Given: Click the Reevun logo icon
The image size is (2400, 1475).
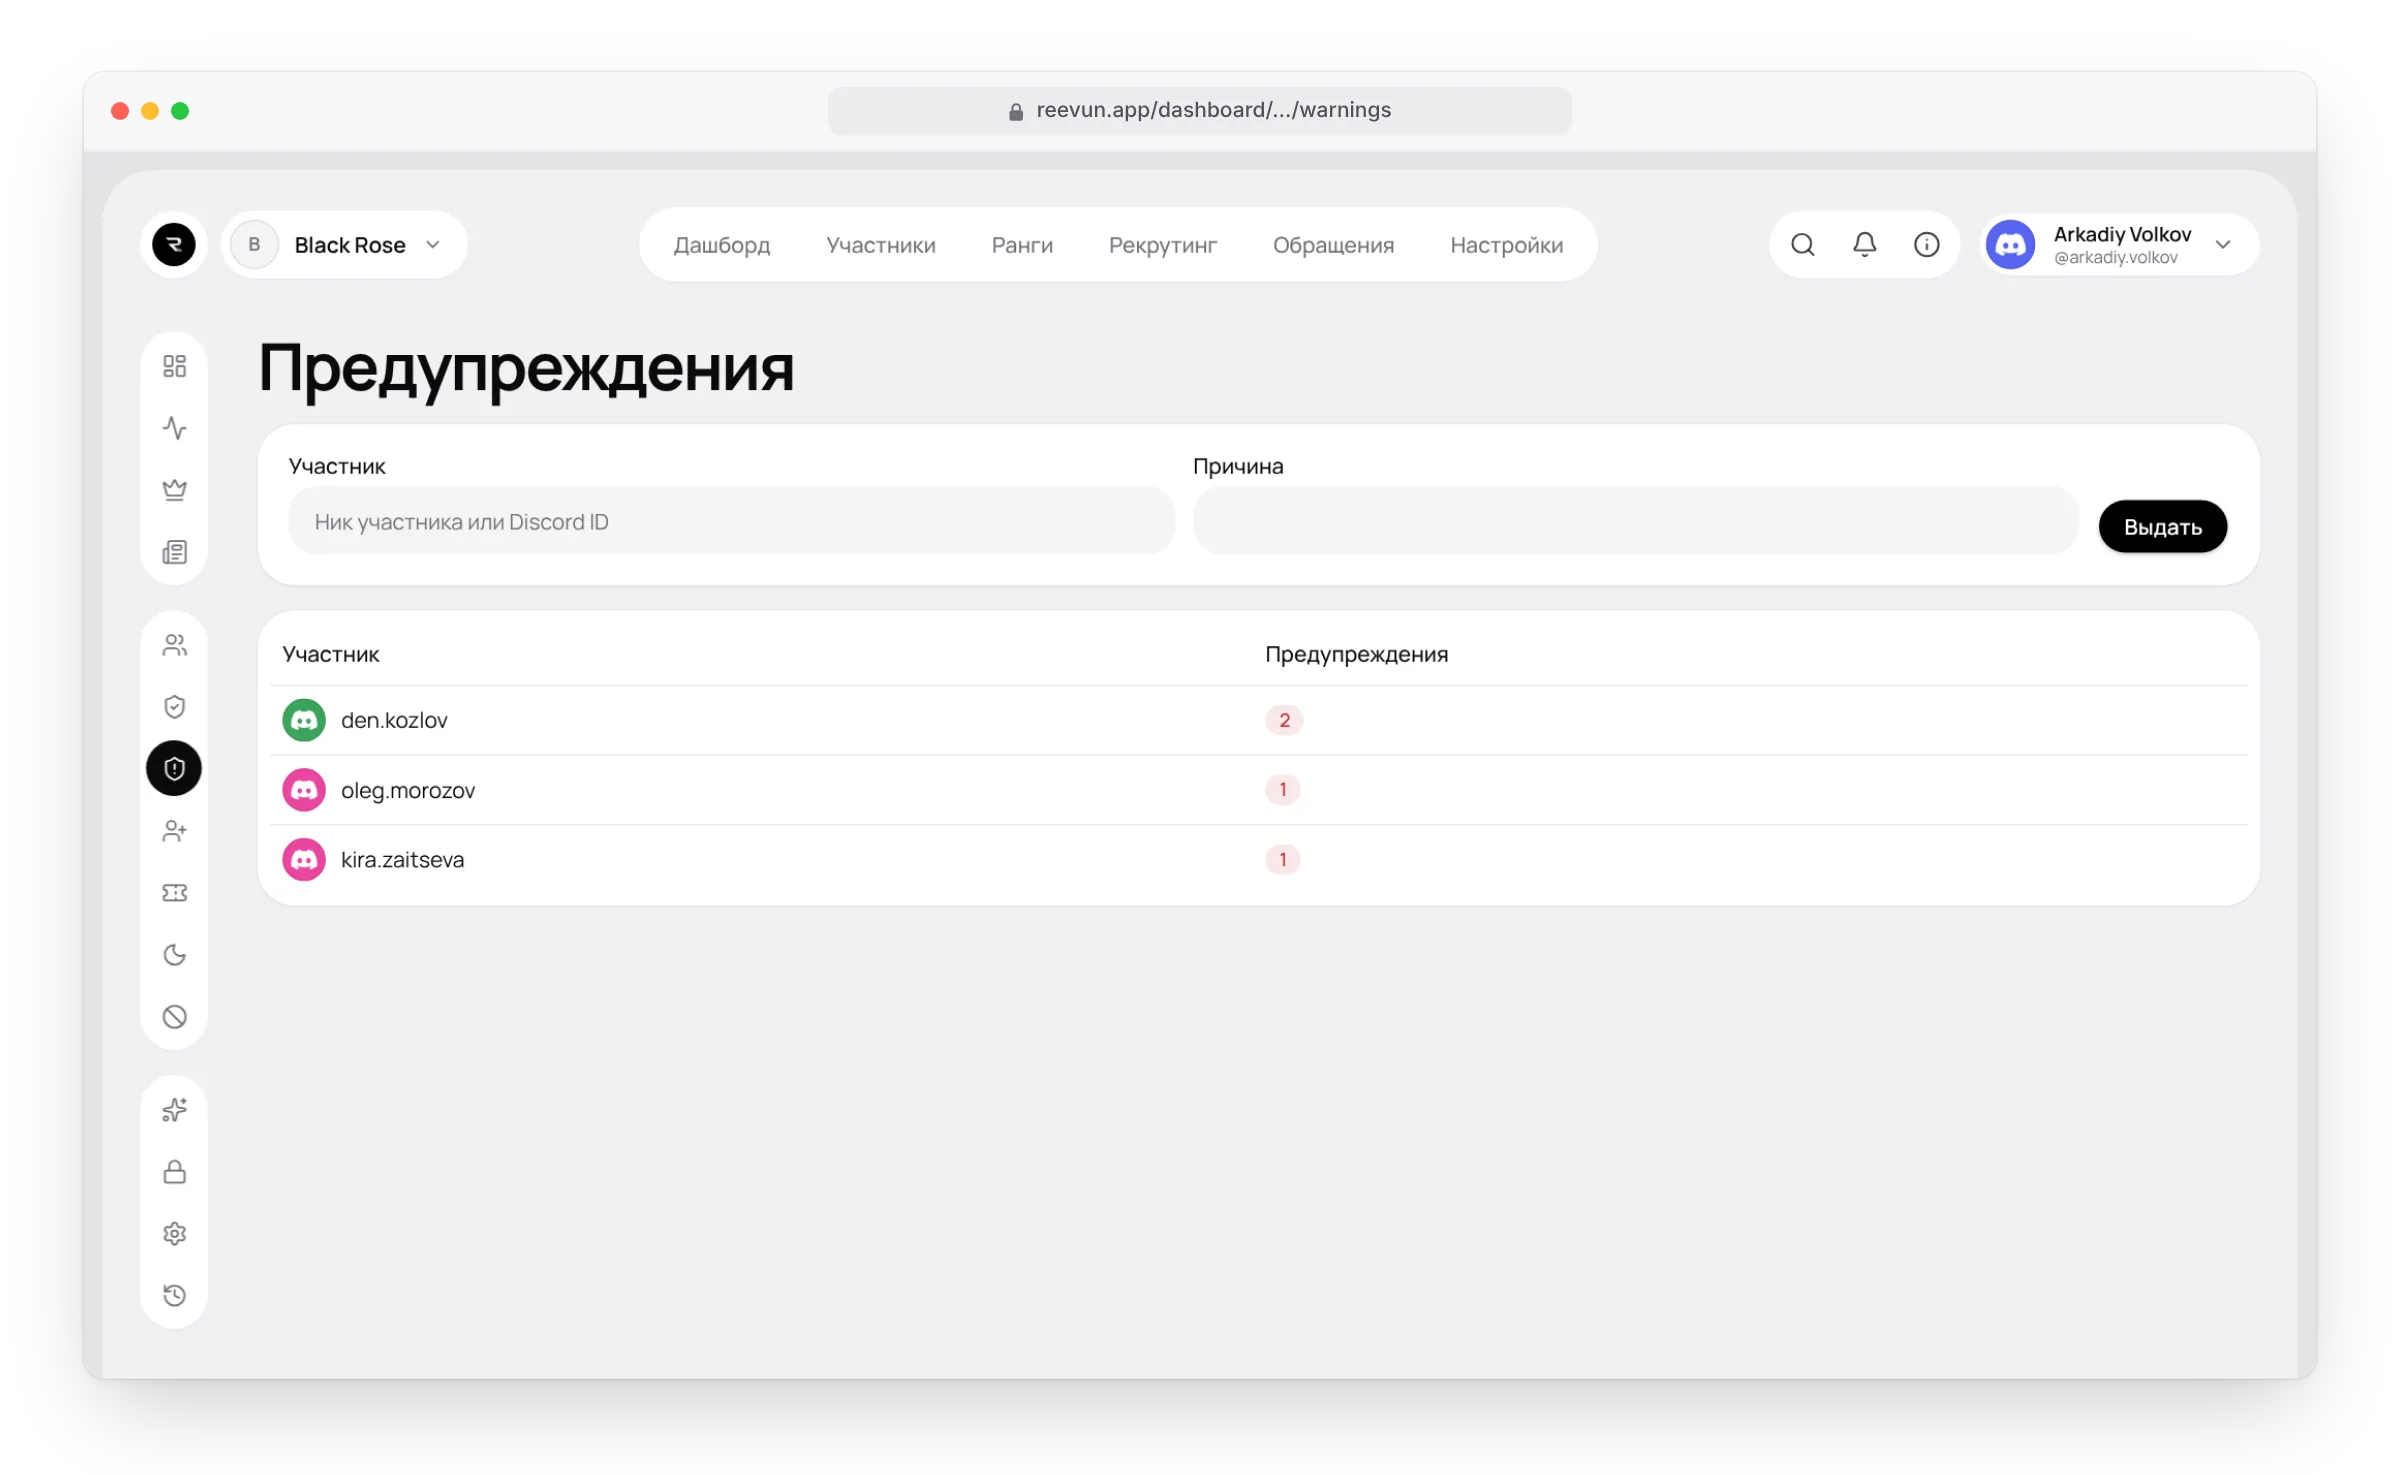Looking at the screenshot, I should click(x=173, y=244).
